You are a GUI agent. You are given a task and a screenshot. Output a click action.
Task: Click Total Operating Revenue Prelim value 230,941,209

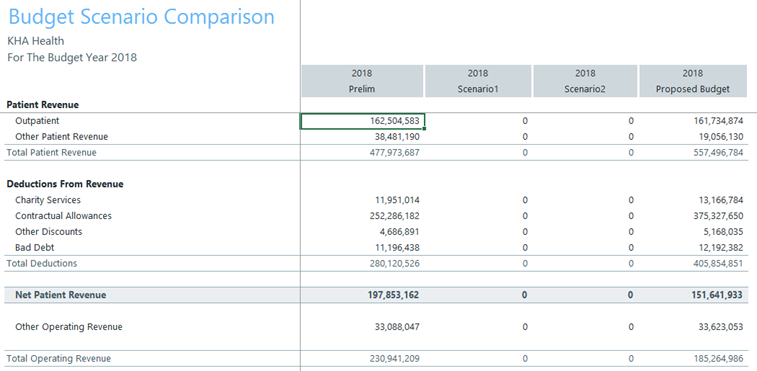(393, 359)
